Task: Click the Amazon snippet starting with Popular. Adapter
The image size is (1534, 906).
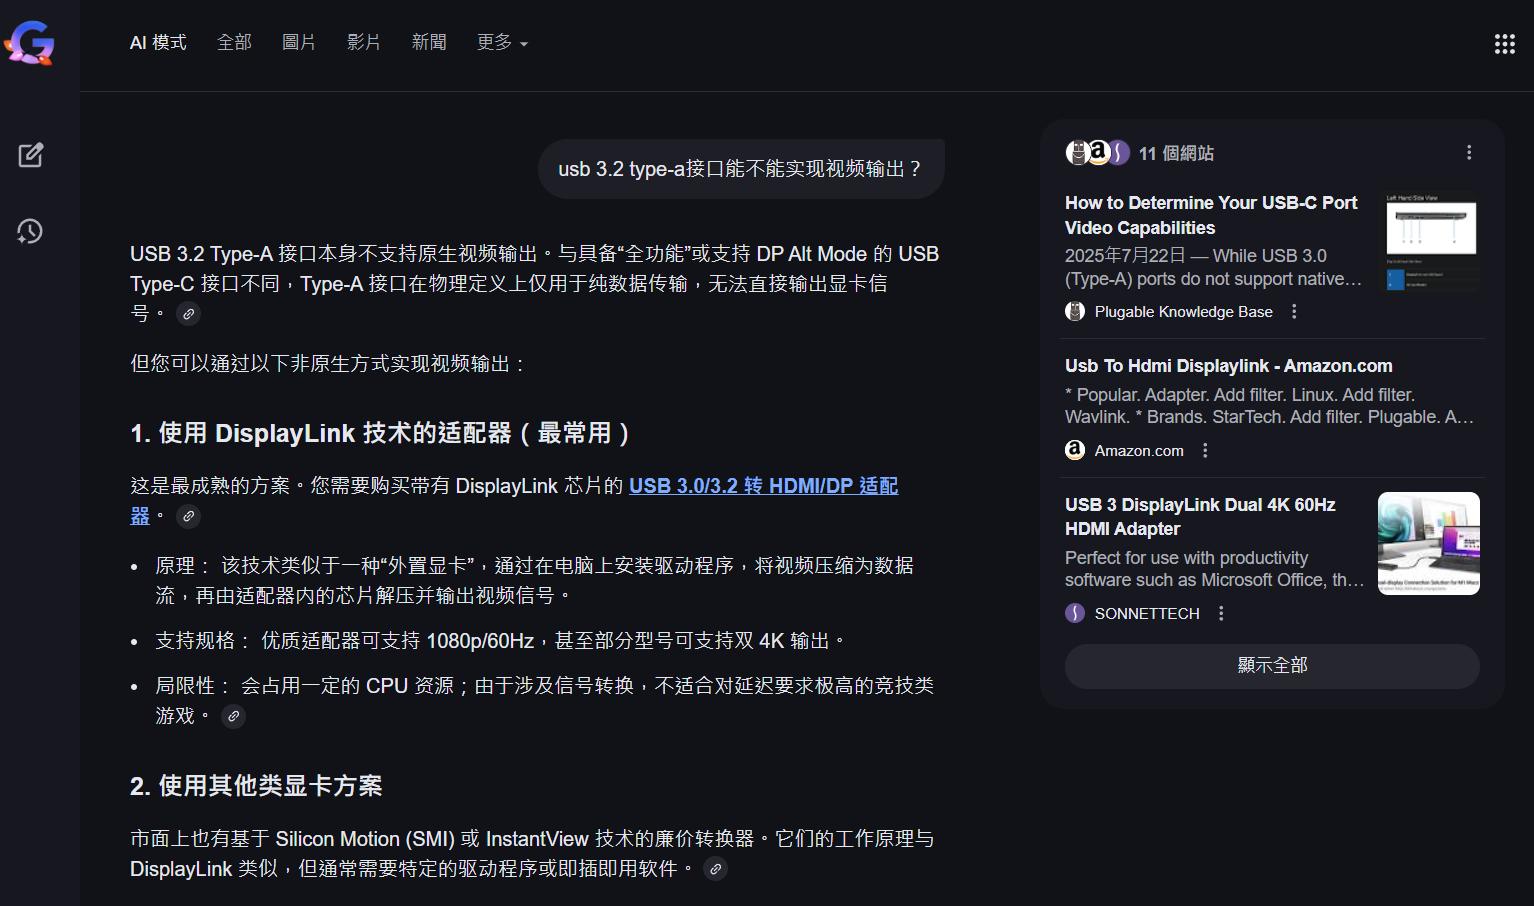Action: (x=1270, y=406)
